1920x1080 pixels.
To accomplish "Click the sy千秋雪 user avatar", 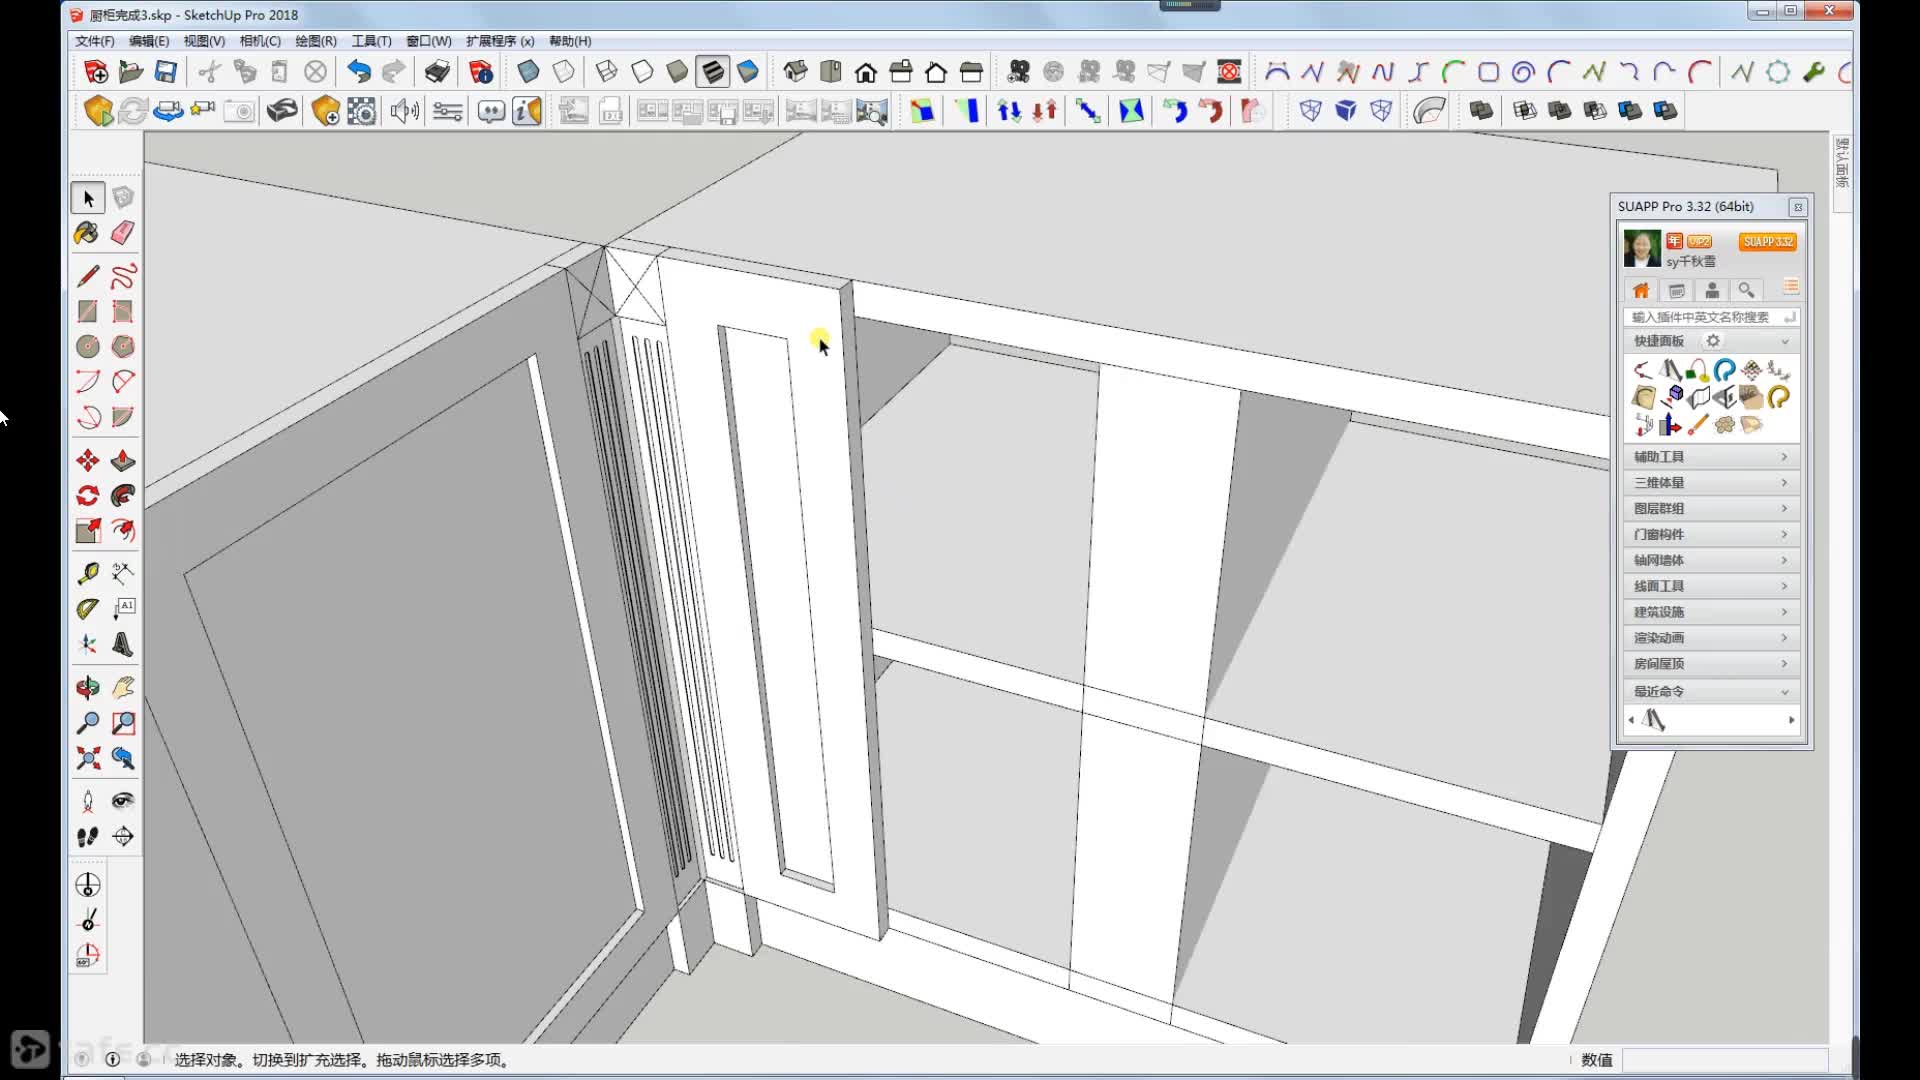I will pos(1642,248).
